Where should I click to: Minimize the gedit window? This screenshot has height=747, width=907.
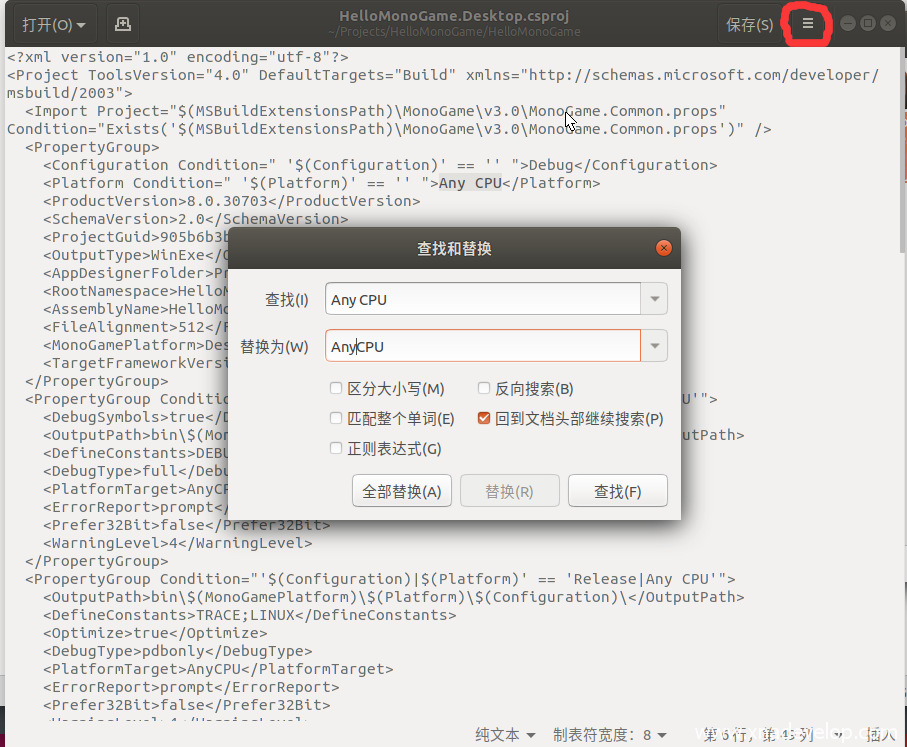pyautogui.click(x=848, y=24)
